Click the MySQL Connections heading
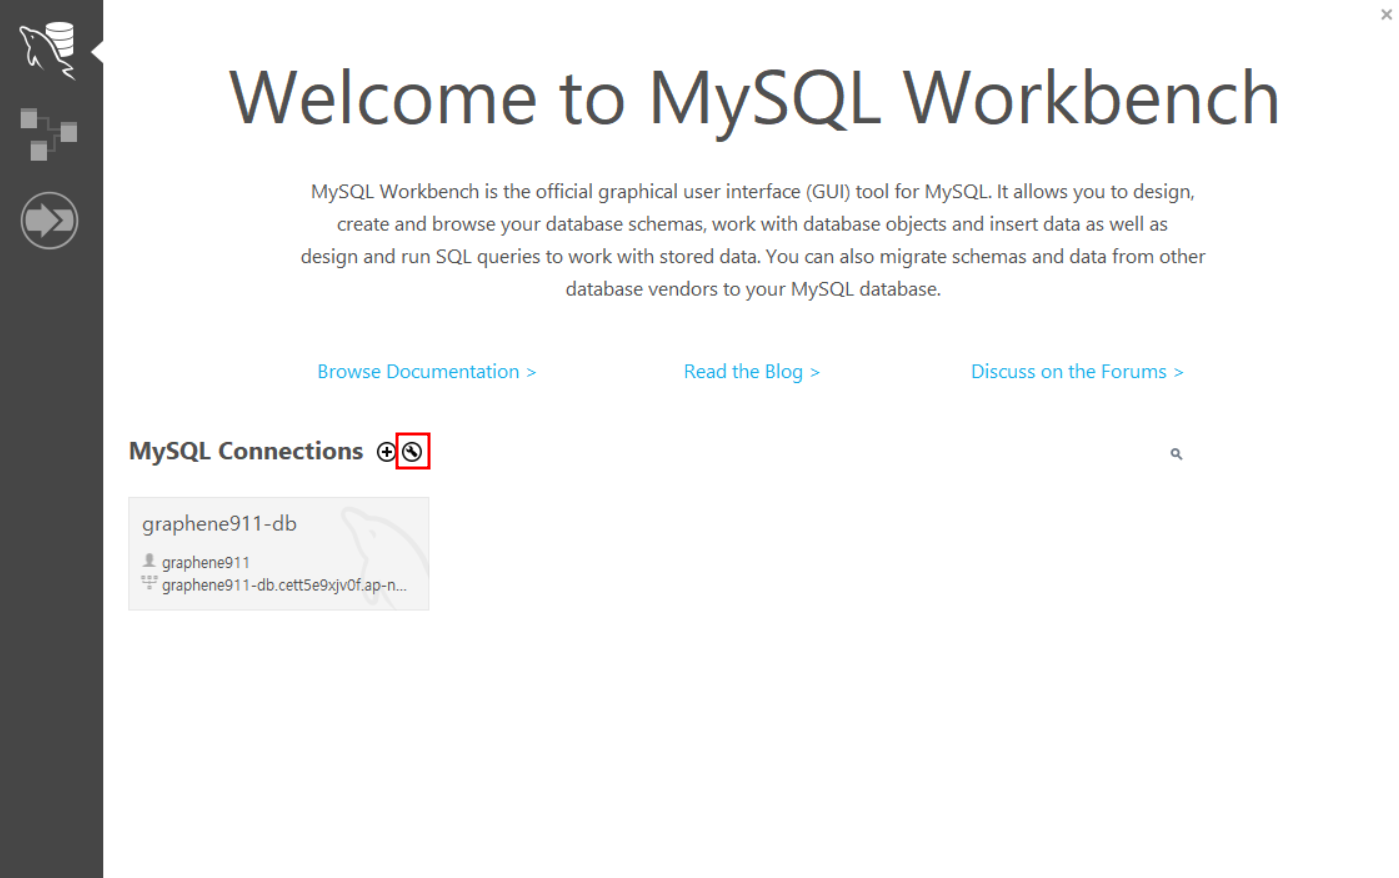Viewport: 1399px width, 878px height. click(246, 452)
